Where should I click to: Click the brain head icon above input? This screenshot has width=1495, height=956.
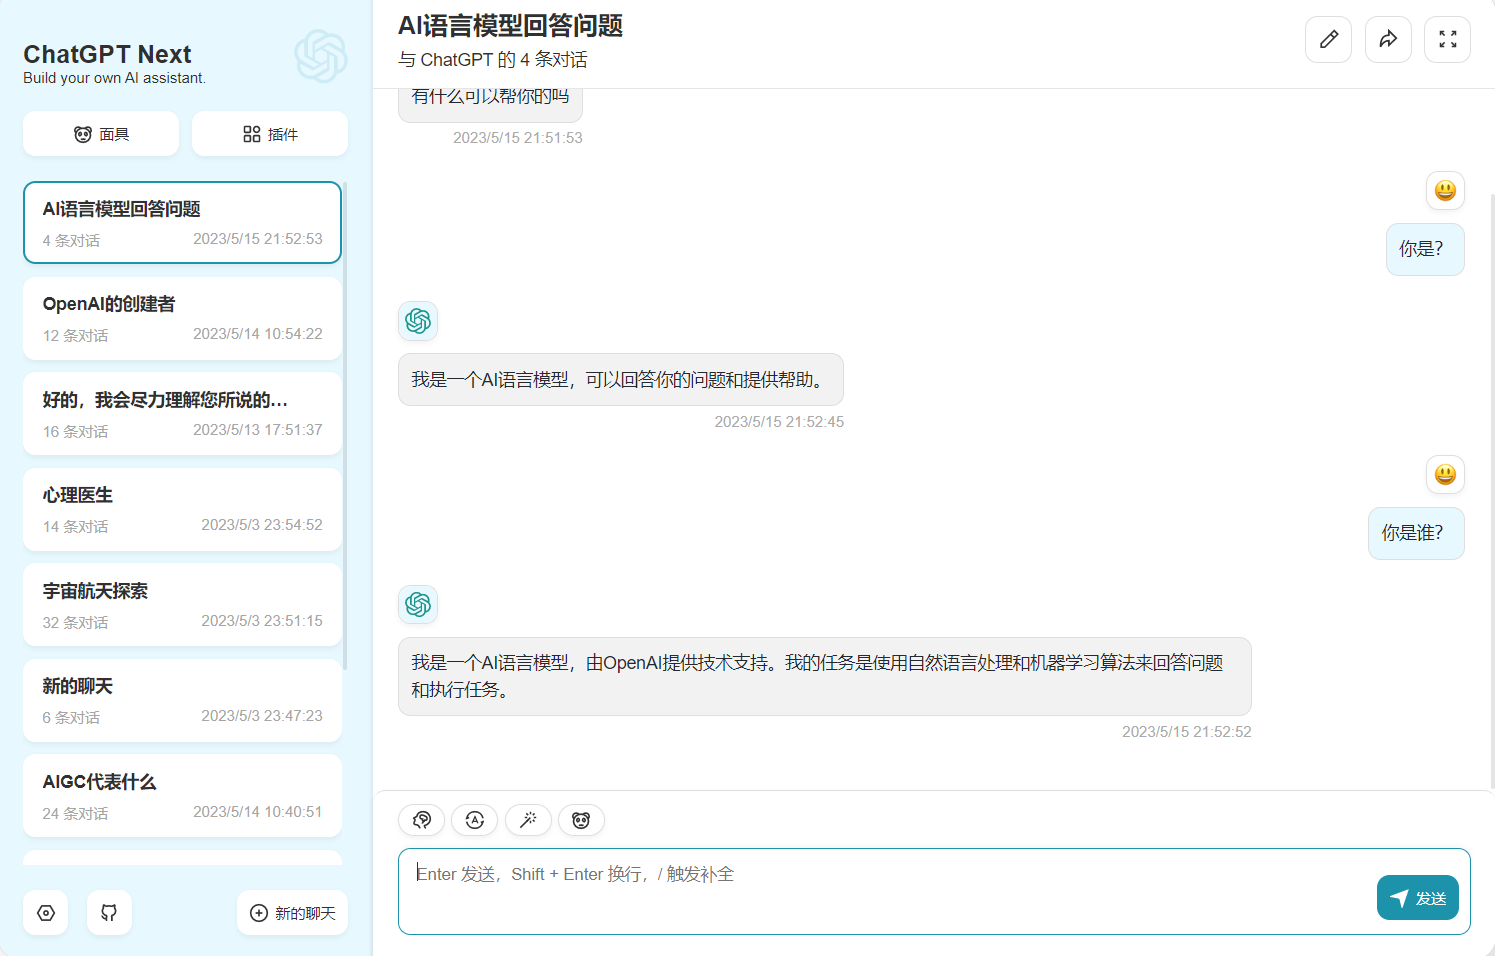(x=421, y=820)
